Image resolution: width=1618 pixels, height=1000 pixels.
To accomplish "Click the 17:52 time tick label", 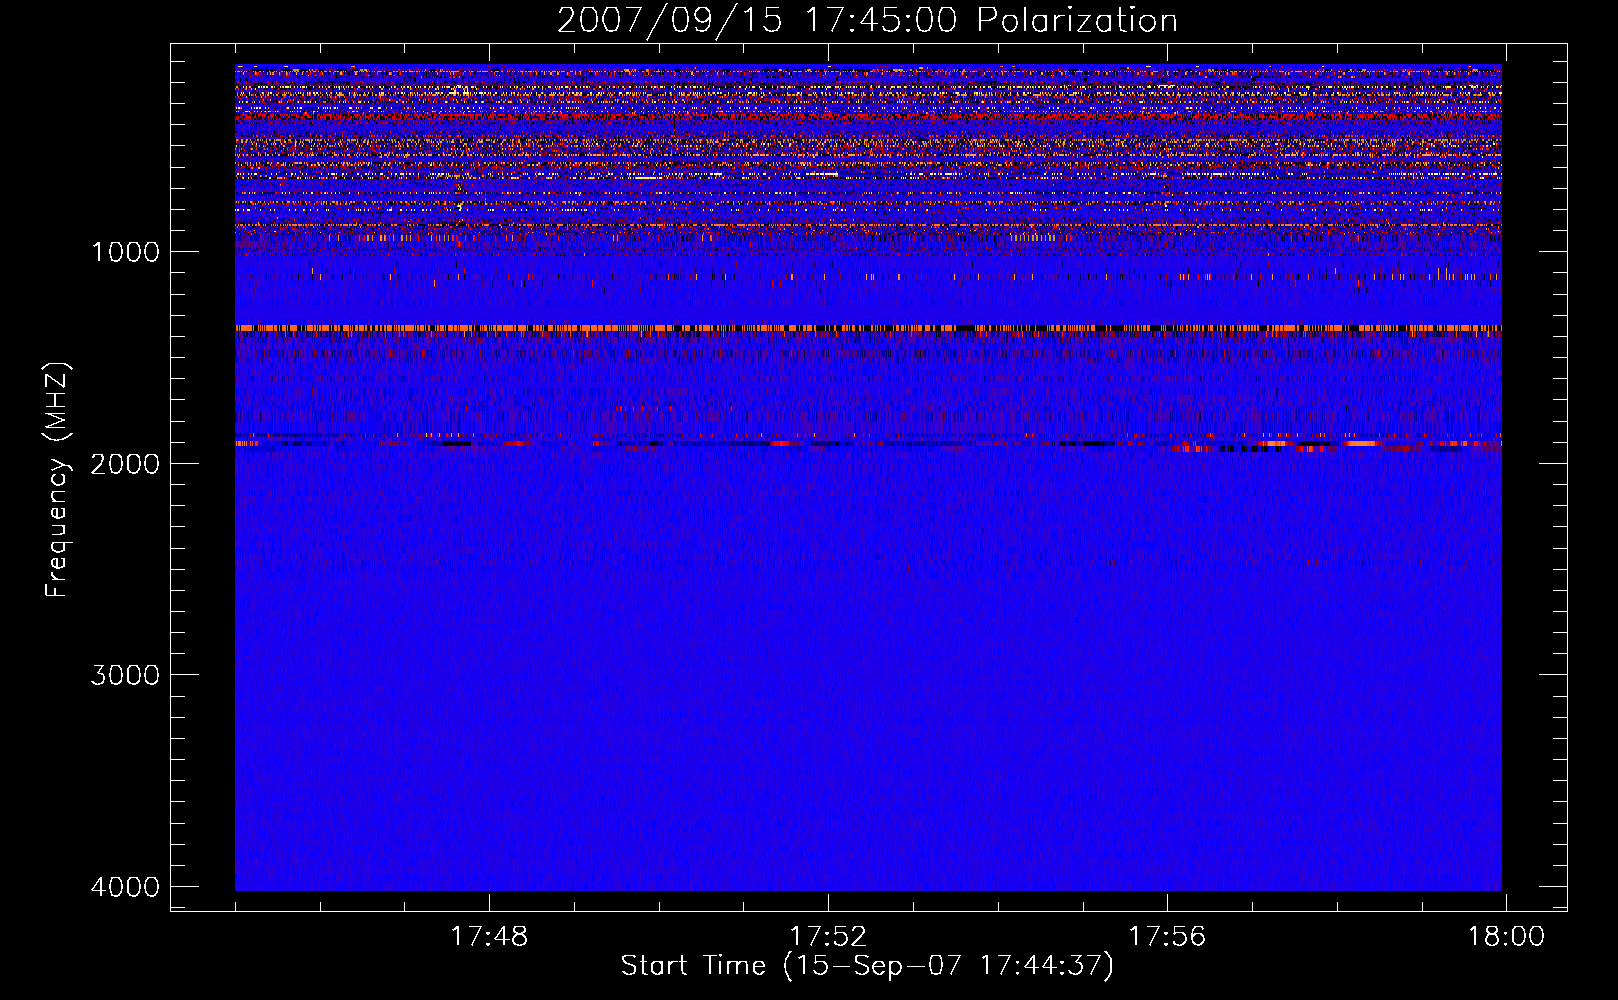I will [828, 937].
